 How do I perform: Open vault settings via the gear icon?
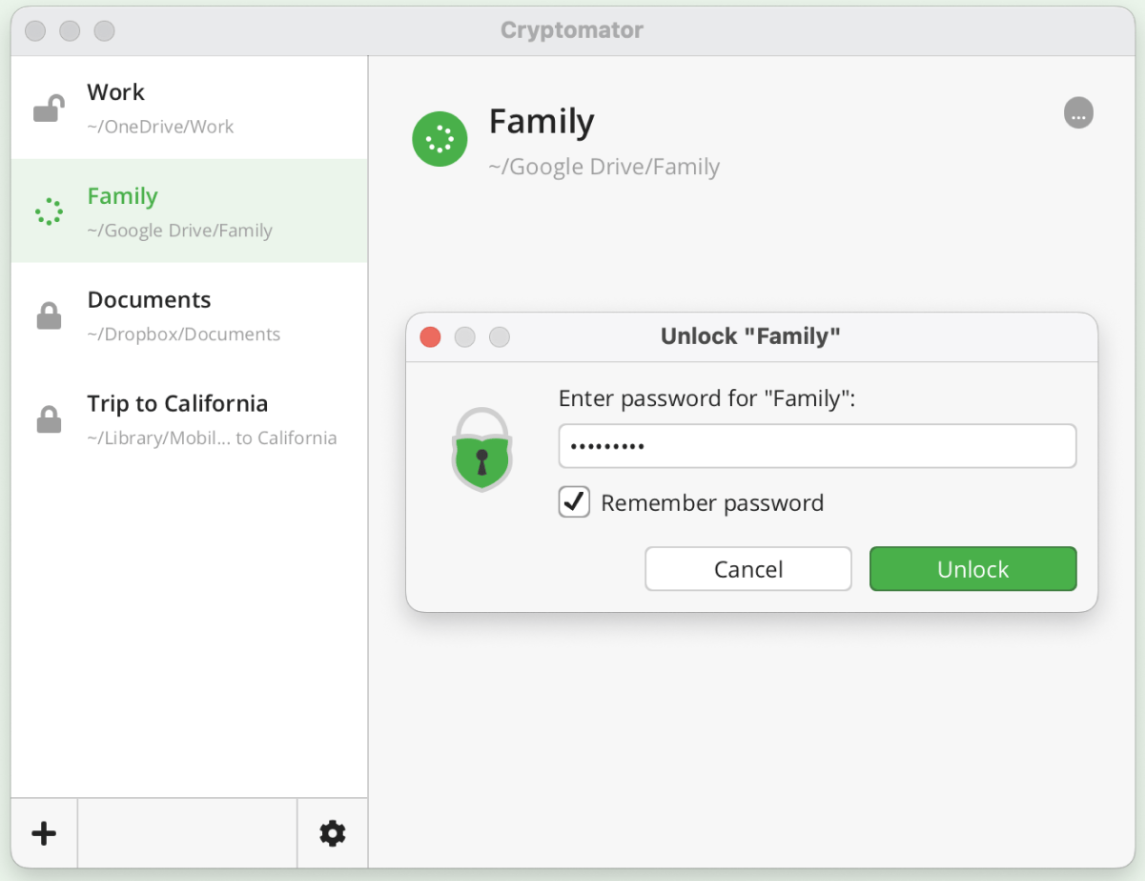click(332, 833)
